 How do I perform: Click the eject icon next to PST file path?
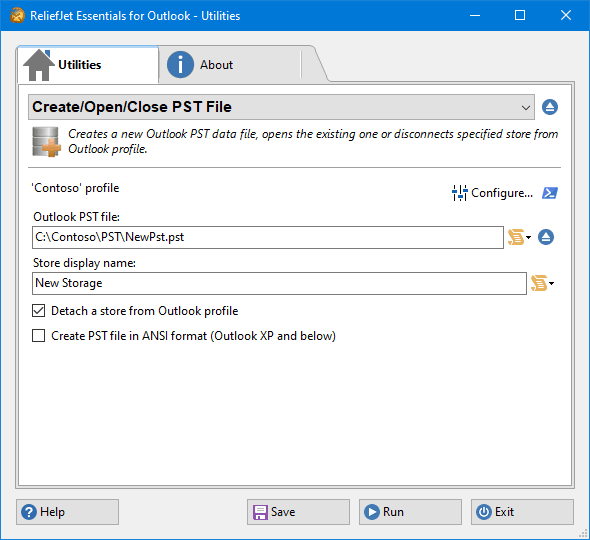click(x=546, y=237)
